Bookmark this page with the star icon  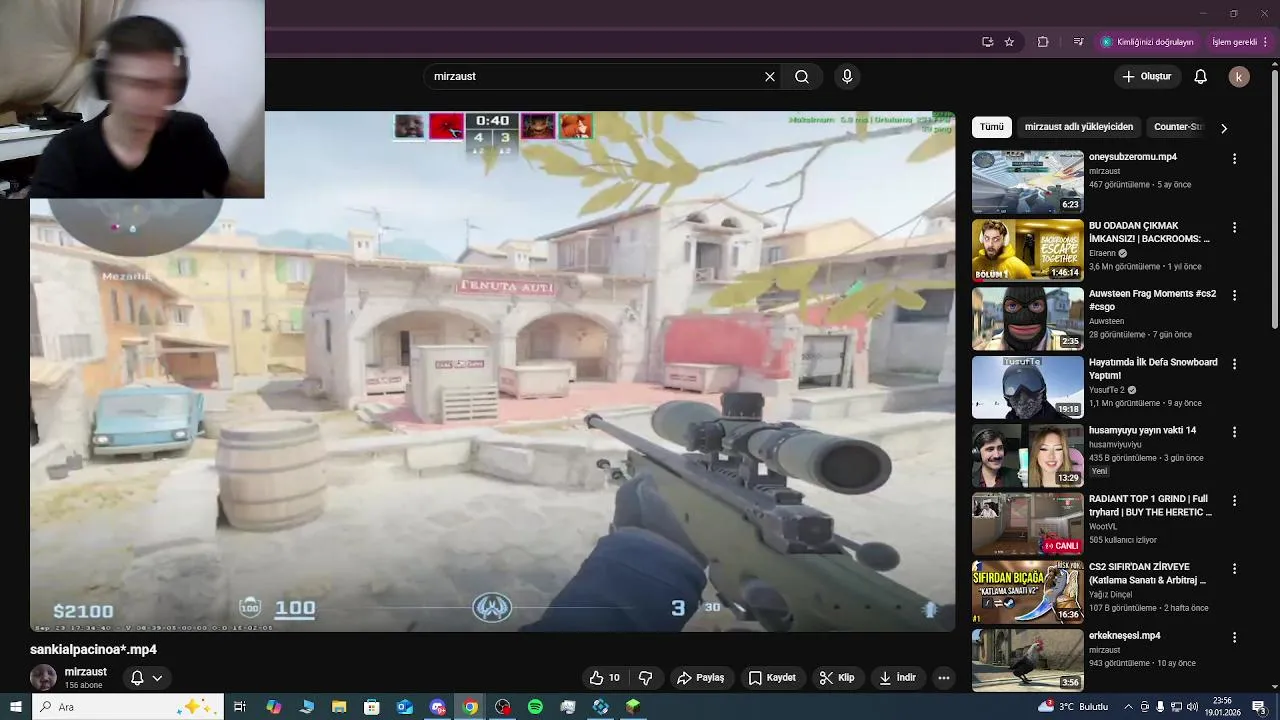(1009, 42)
